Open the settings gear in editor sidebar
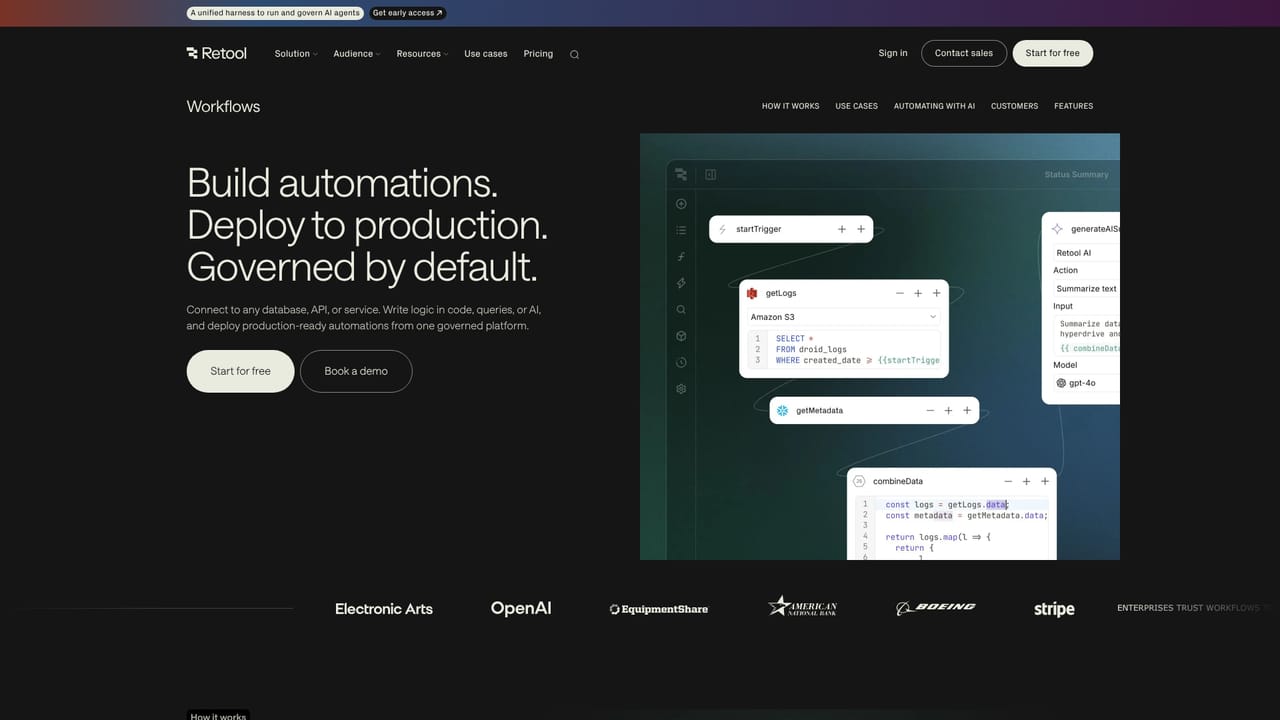 tap(681, 389)
